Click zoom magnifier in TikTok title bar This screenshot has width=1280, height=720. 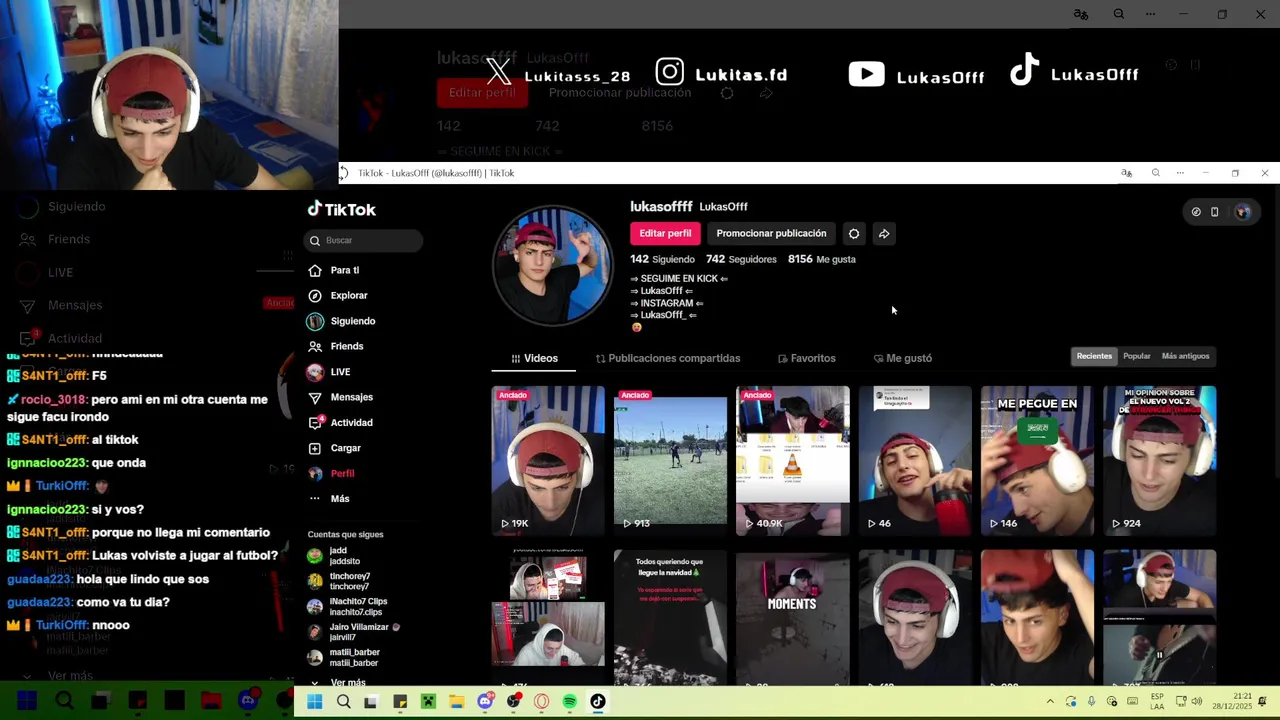point(1156,173)
